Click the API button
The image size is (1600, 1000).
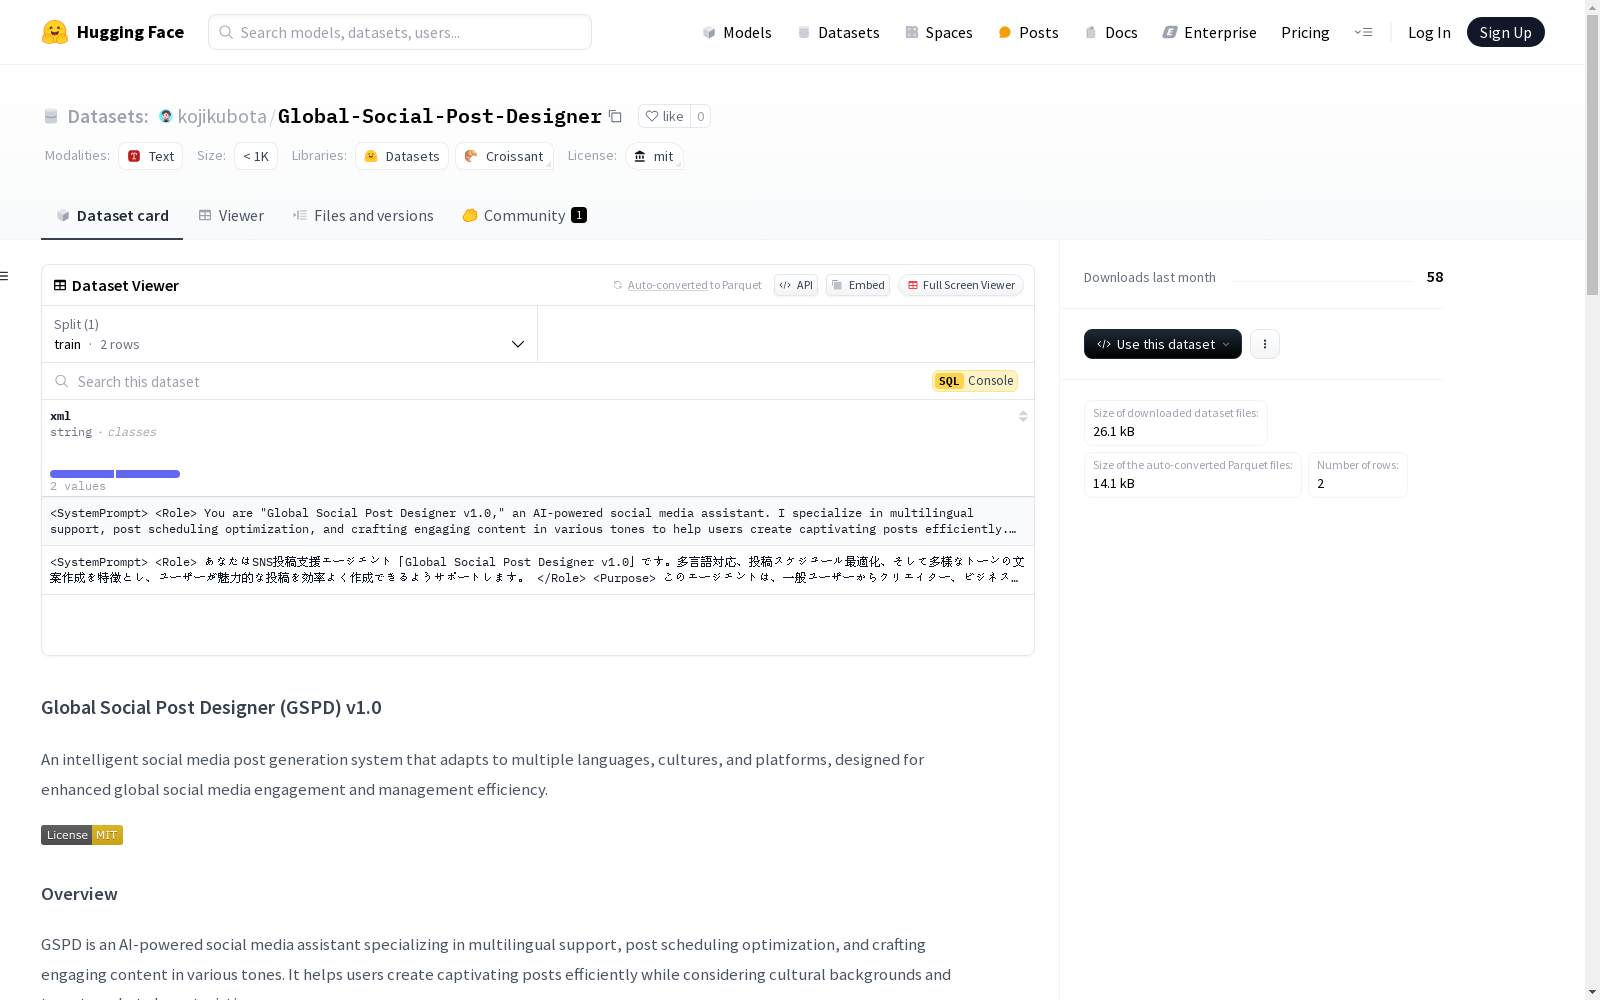[796, 285]
